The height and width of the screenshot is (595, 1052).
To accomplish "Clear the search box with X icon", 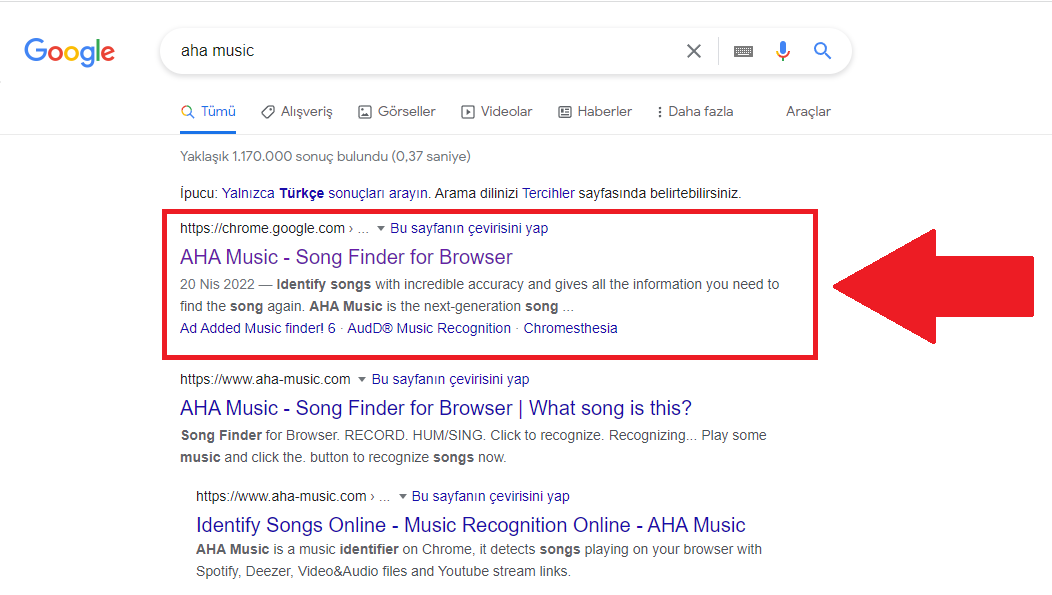I will click(693, 51).
